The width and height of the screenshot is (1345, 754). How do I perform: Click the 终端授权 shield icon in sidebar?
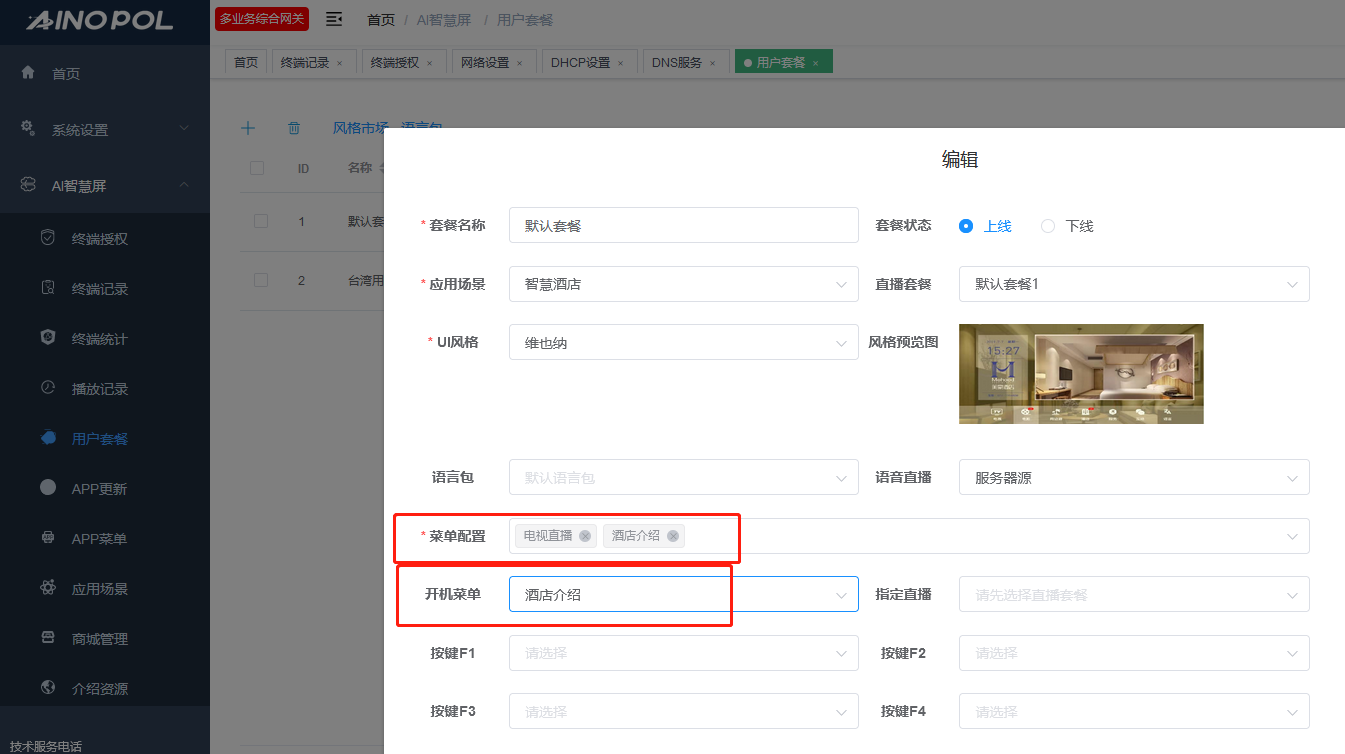click(x=48, y=238)
